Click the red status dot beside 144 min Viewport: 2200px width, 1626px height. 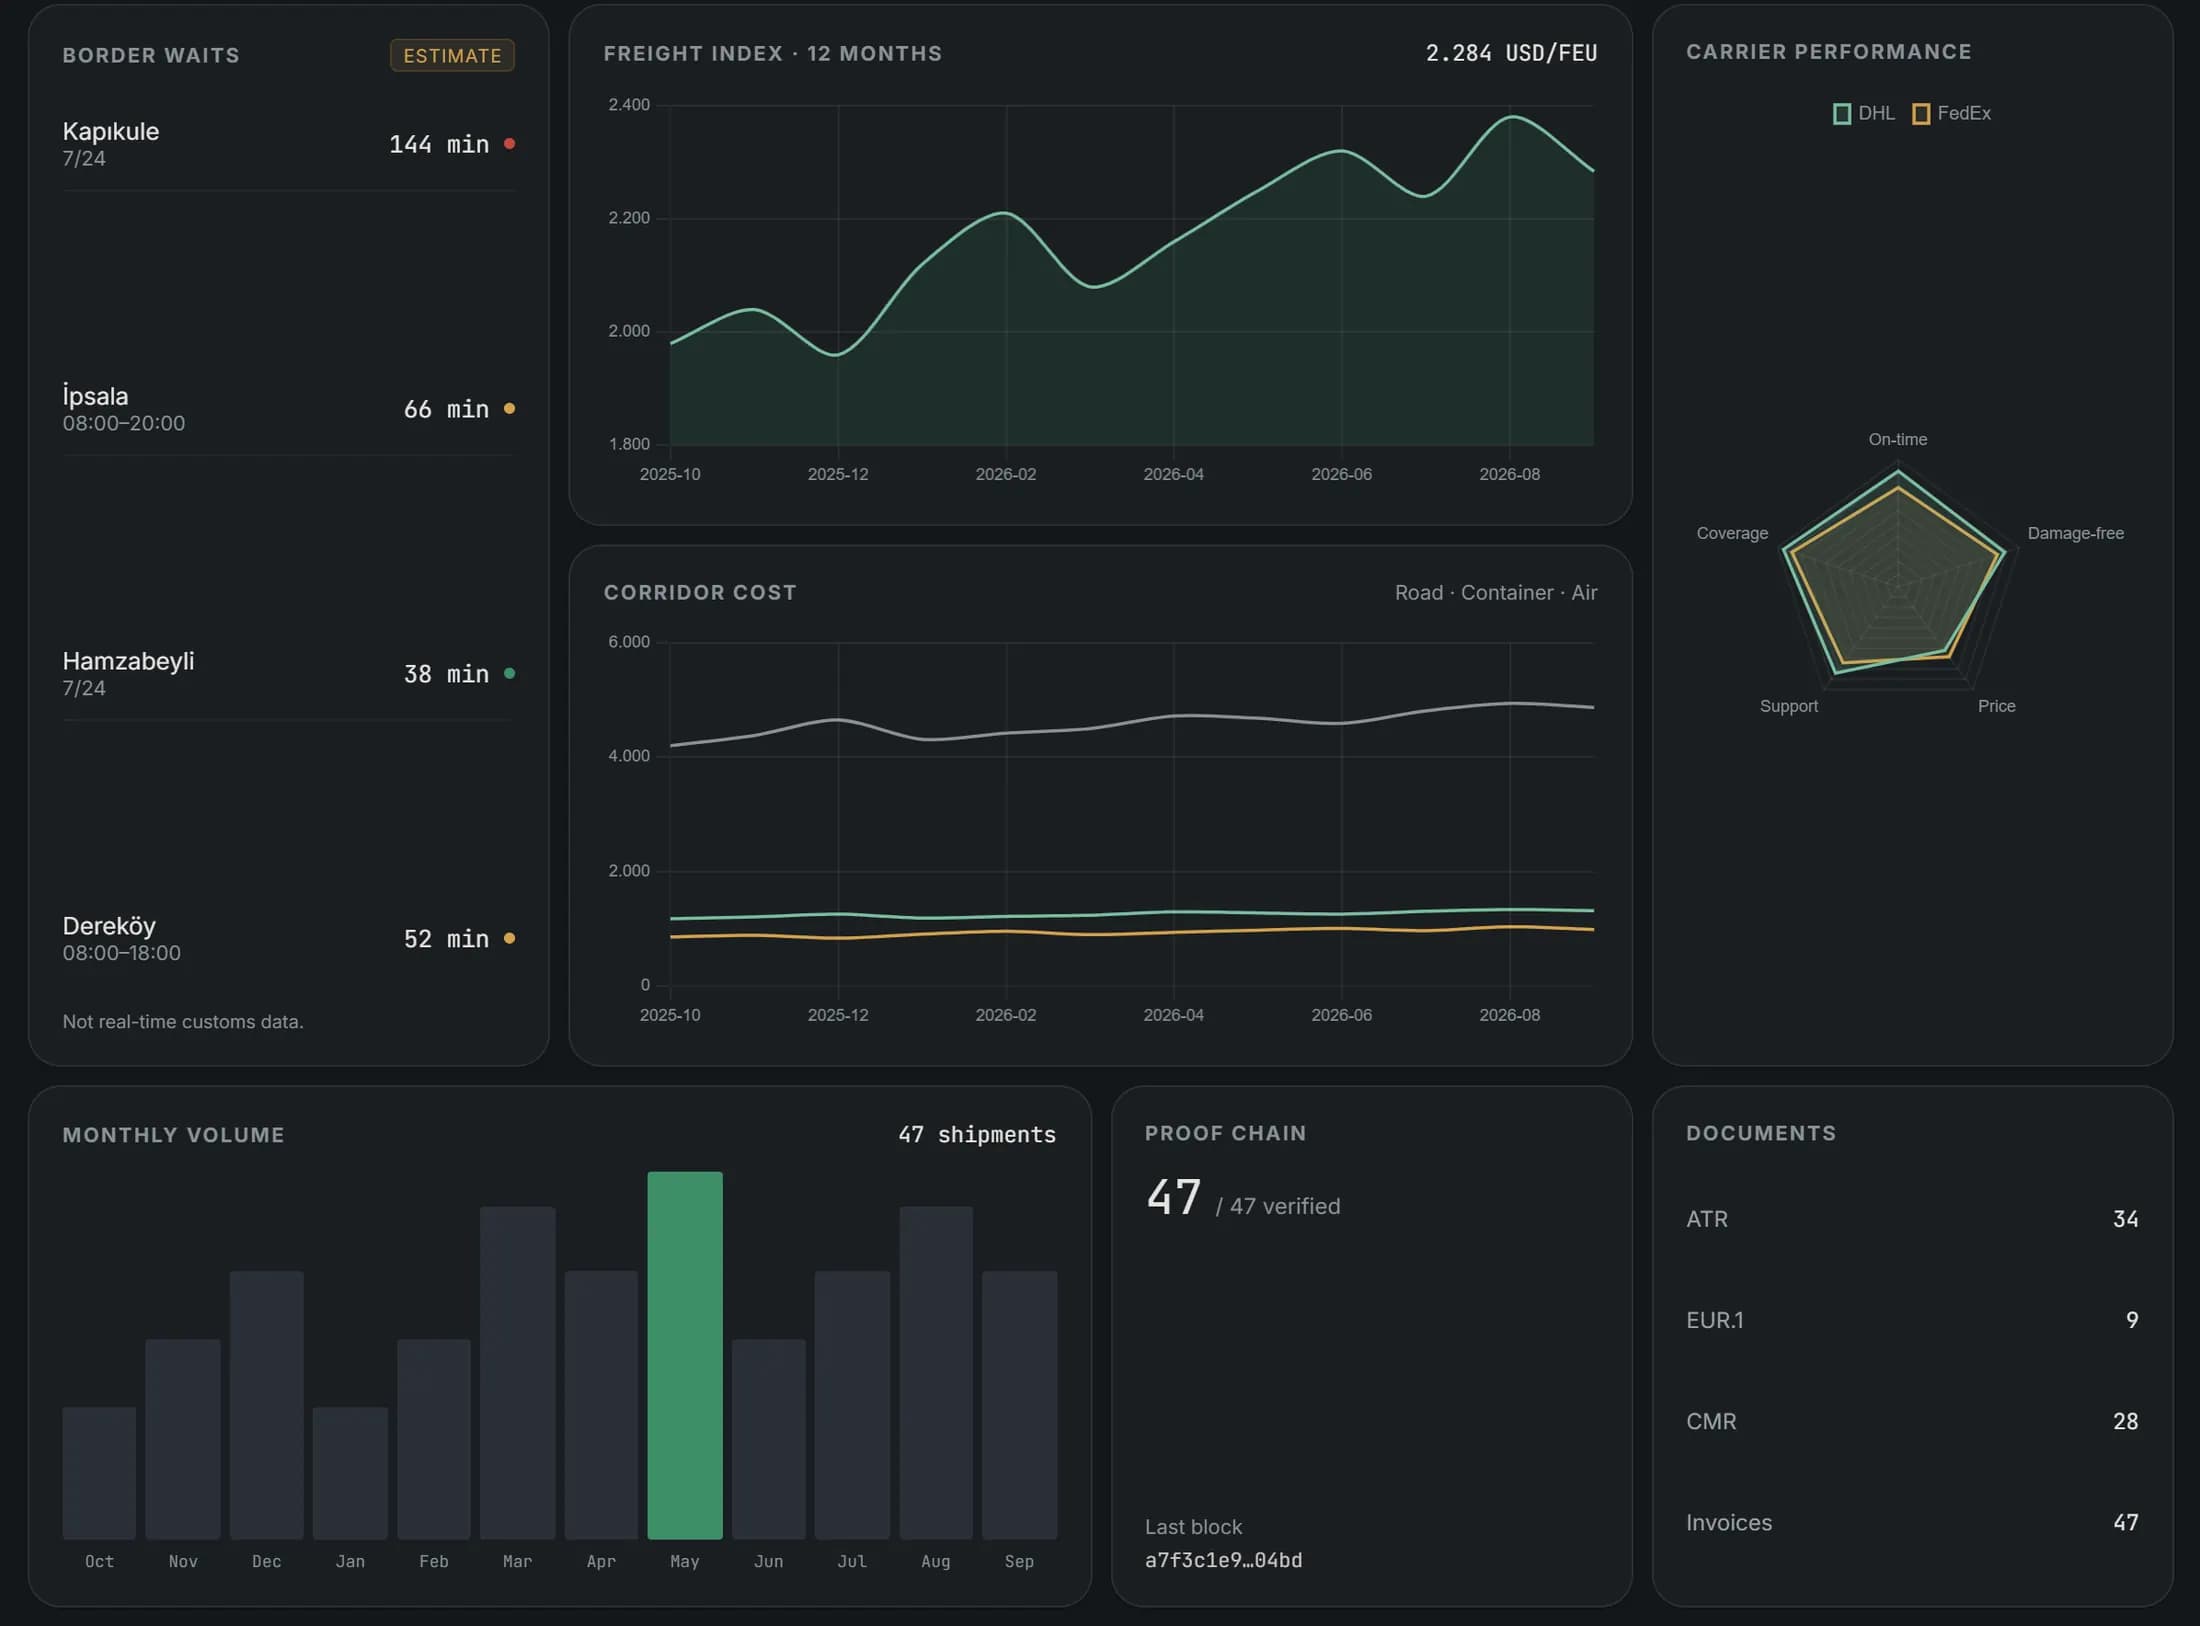click(509, 144)
